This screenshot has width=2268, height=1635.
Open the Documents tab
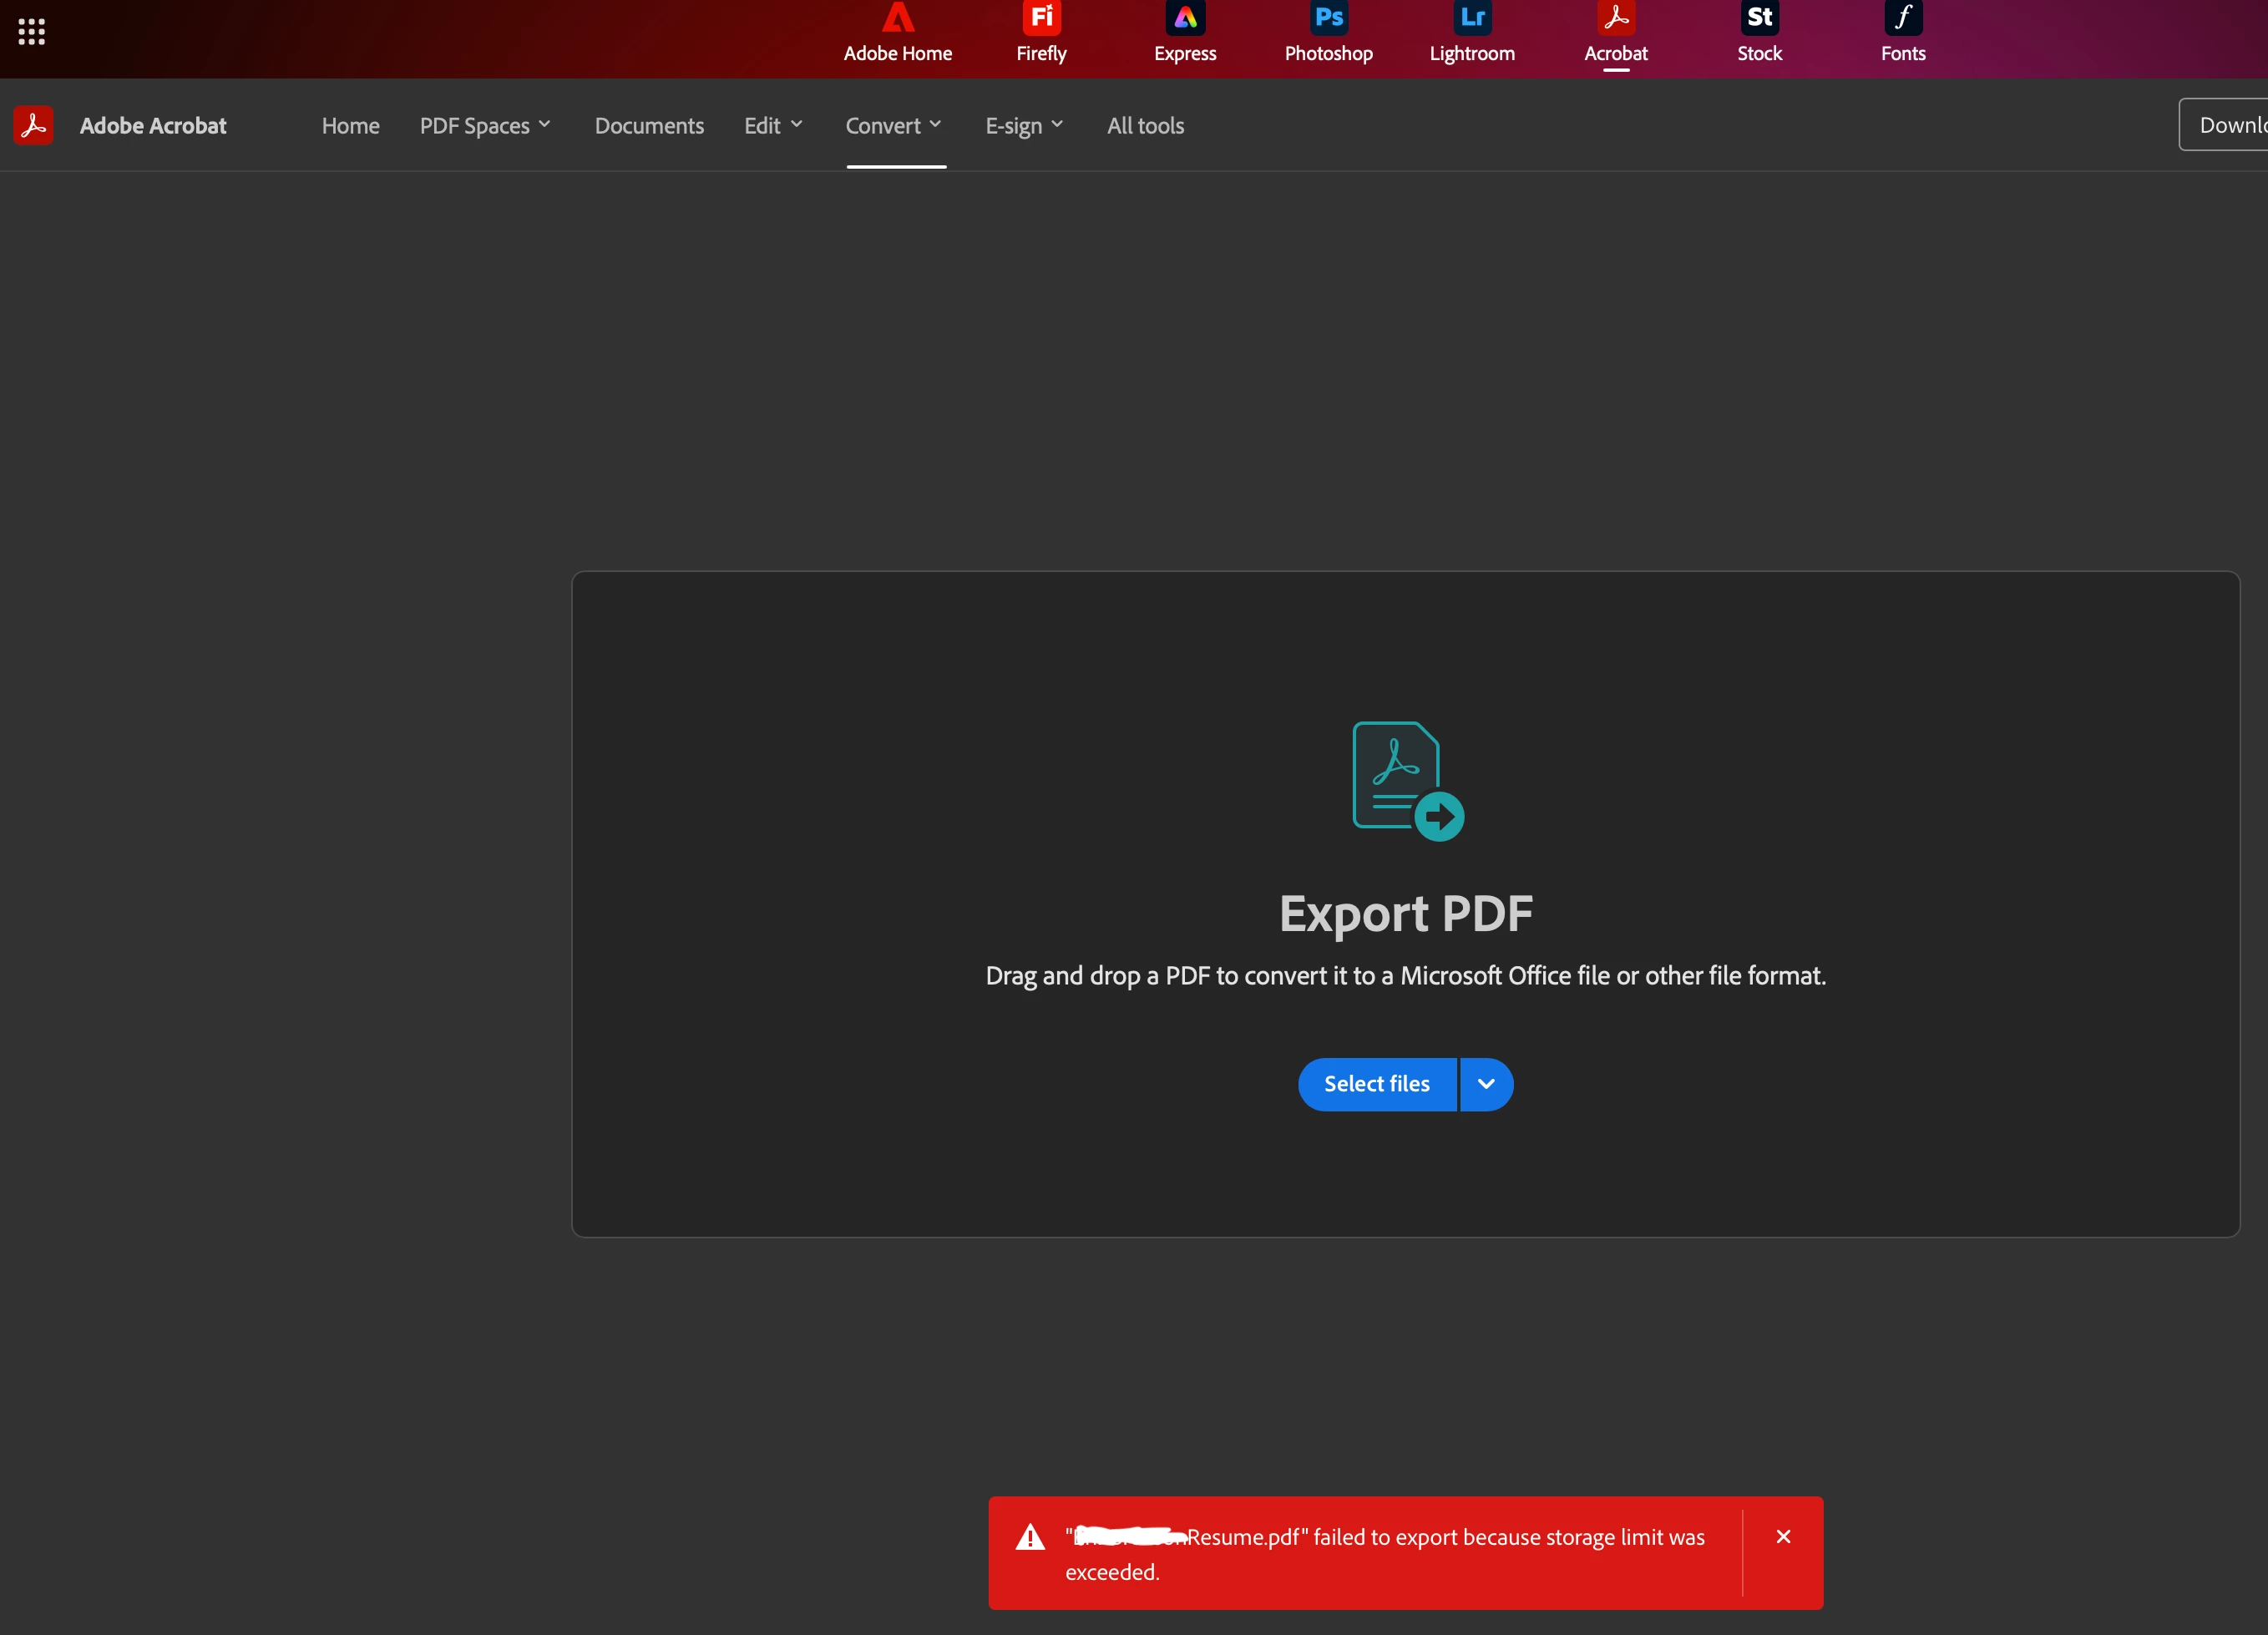click(649, 126)
